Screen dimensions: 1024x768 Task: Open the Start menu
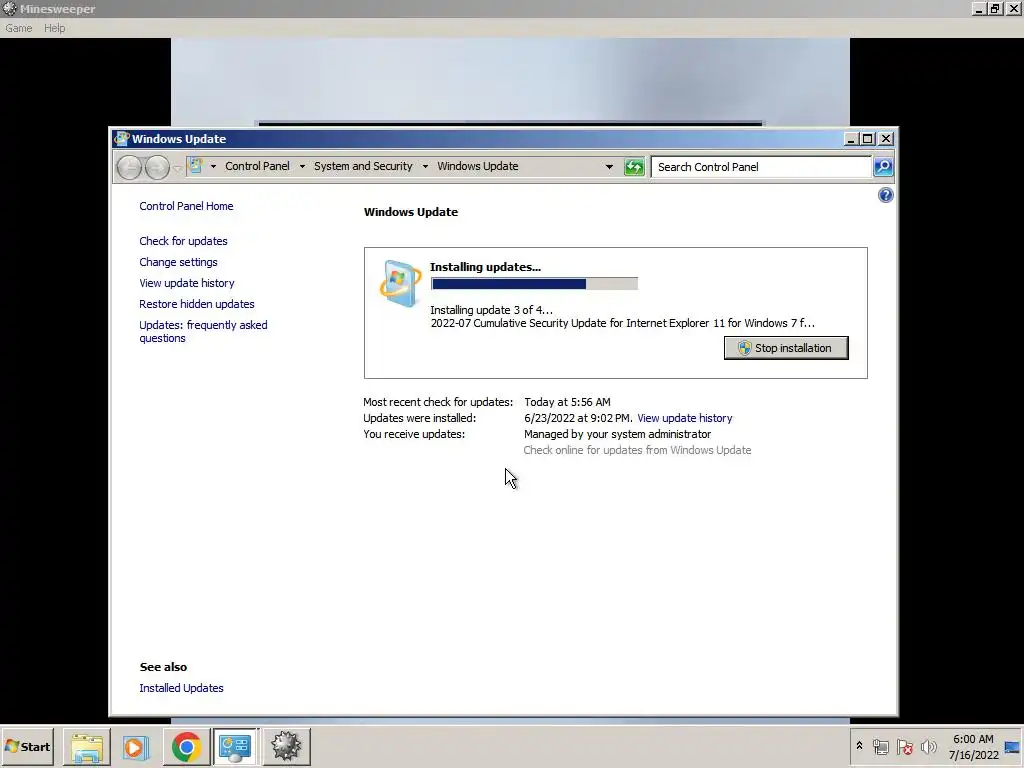point(27,746)
